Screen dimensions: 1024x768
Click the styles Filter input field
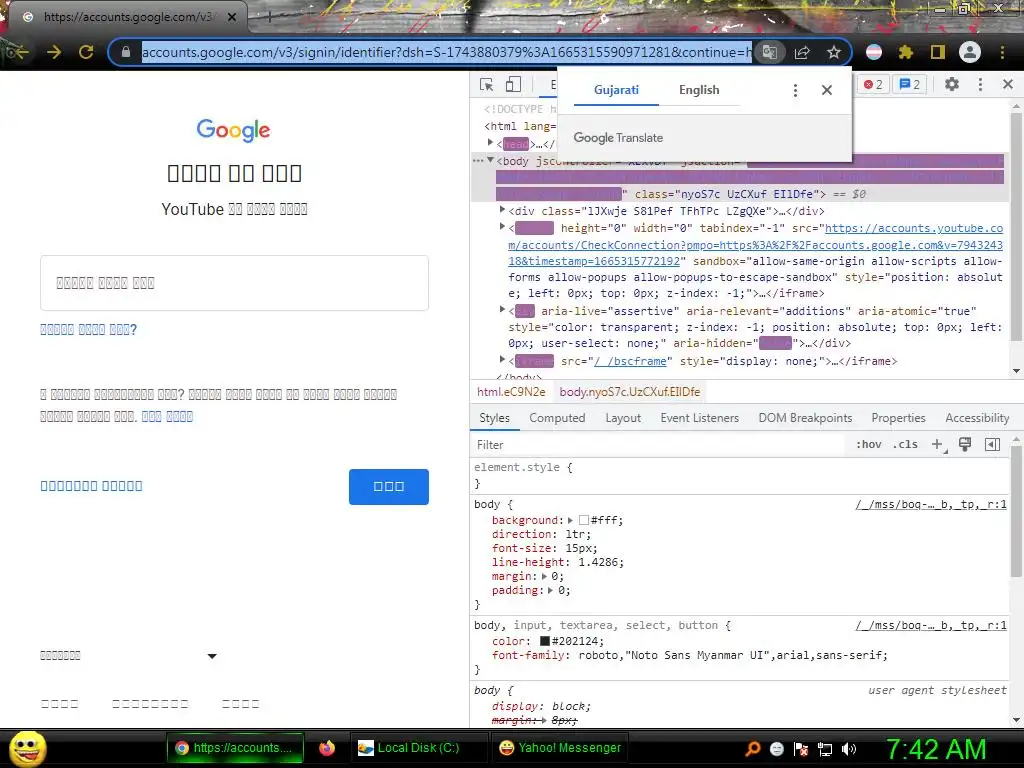[x=660, y=445]
